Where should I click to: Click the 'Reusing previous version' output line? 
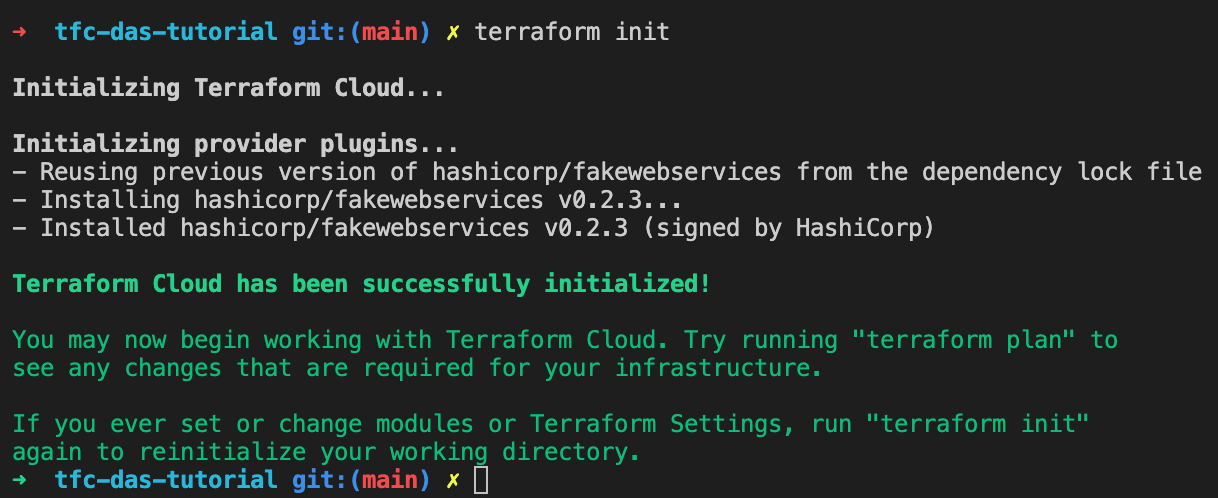(x=607, y=172)
